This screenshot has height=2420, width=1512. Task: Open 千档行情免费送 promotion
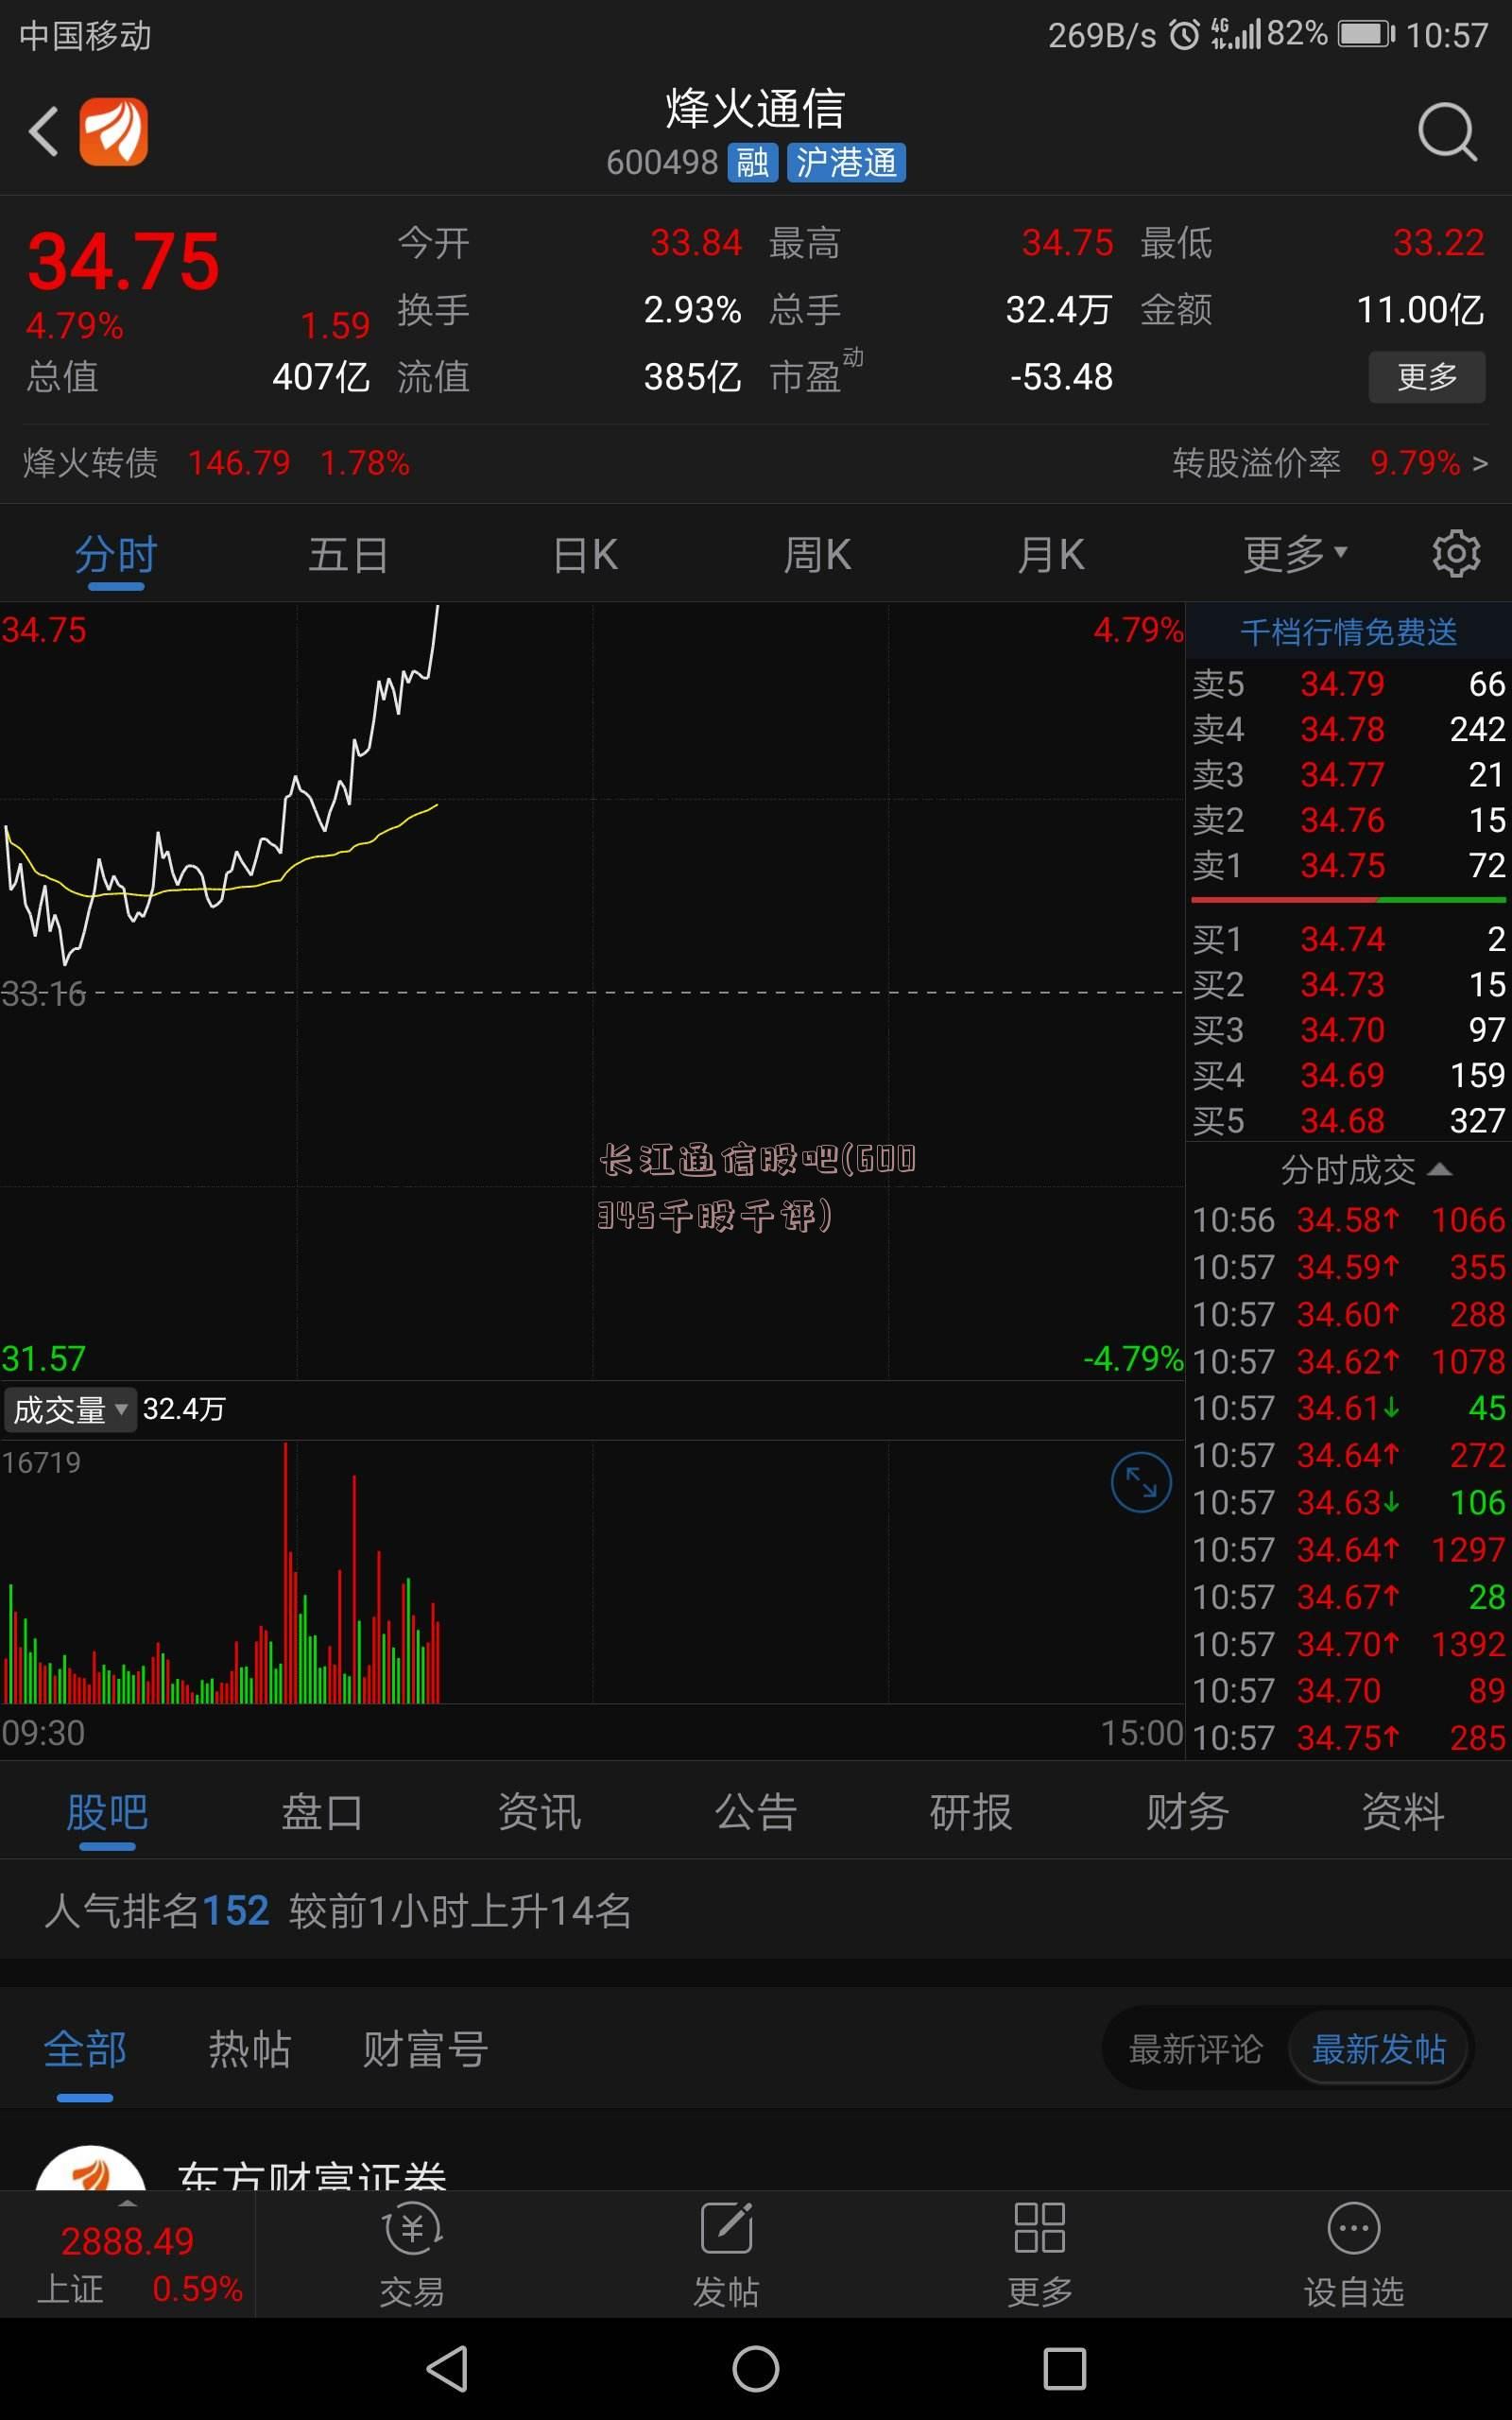click(1348, 632)
